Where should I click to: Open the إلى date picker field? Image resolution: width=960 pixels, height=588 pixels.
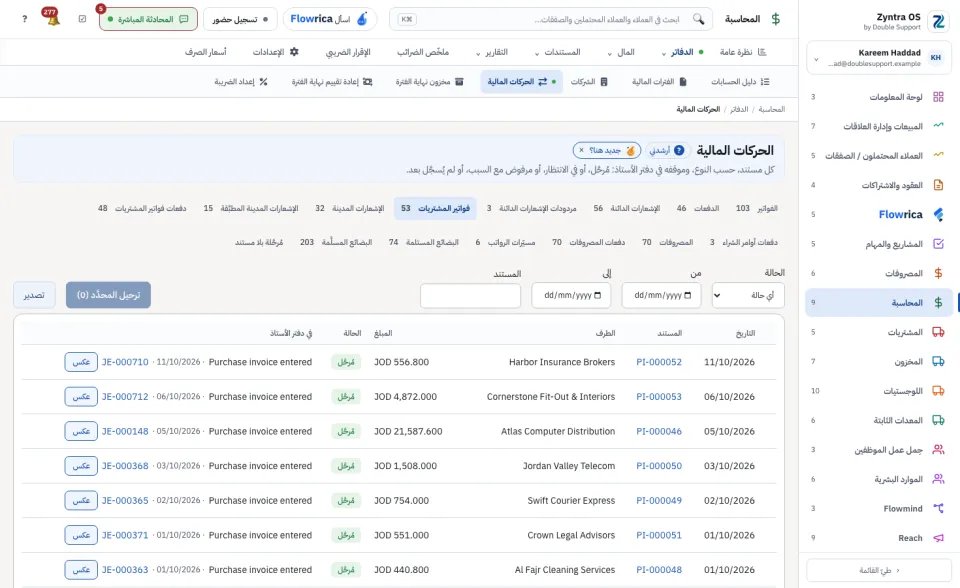click(x=571, y=295)
